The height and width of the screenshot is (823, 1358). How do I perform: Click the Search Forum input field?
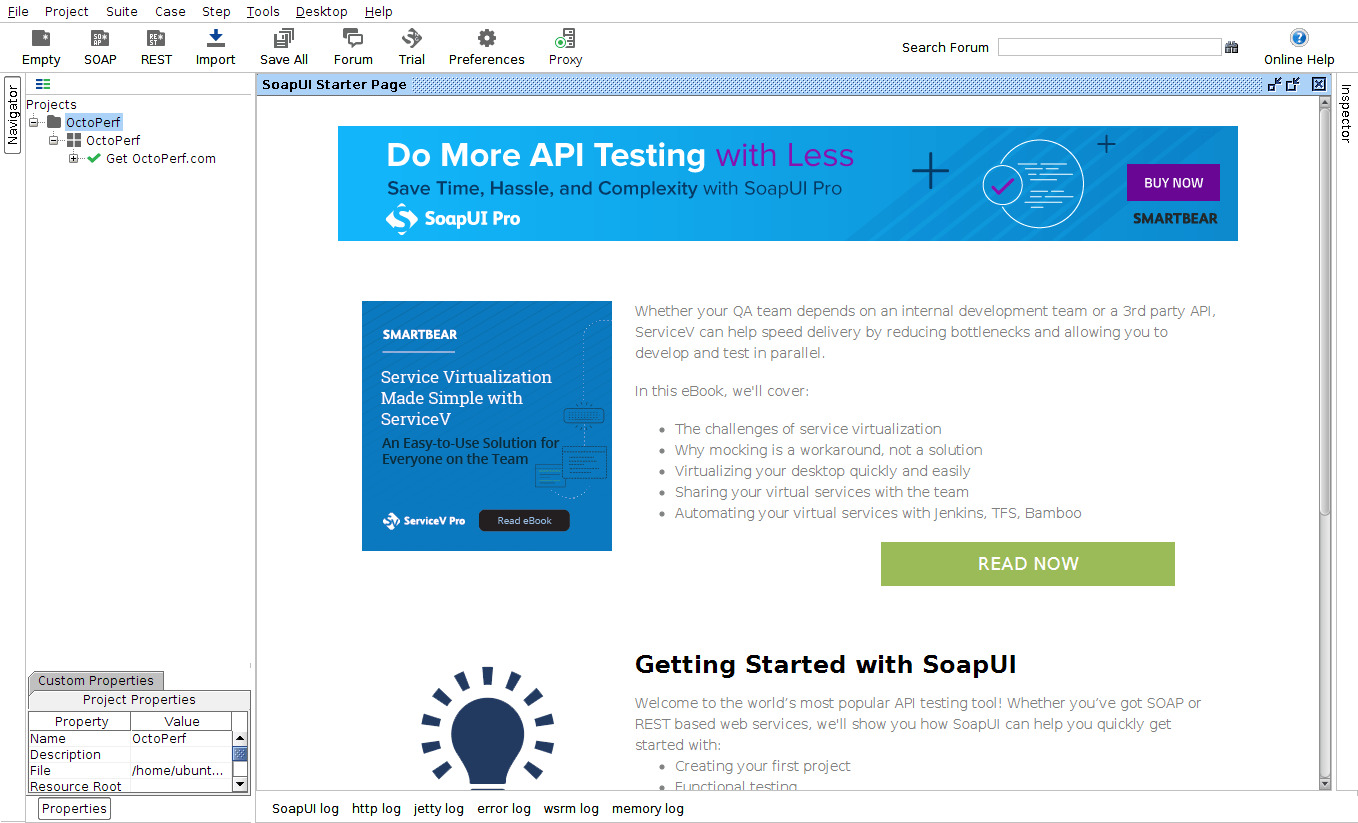1108,46
